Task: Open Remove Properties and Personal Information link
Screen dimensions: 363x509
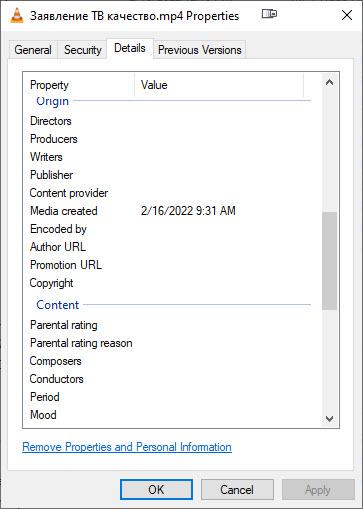Action: [x=127, y=447]
